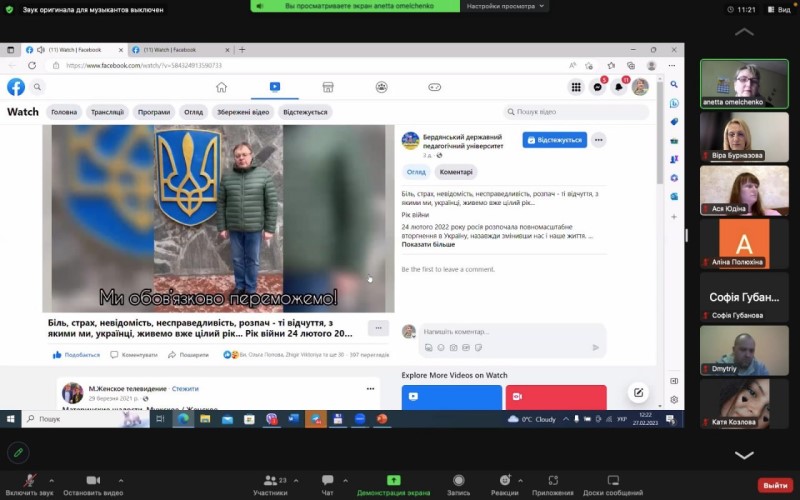Click the Windows Start button

click(10, 419)
